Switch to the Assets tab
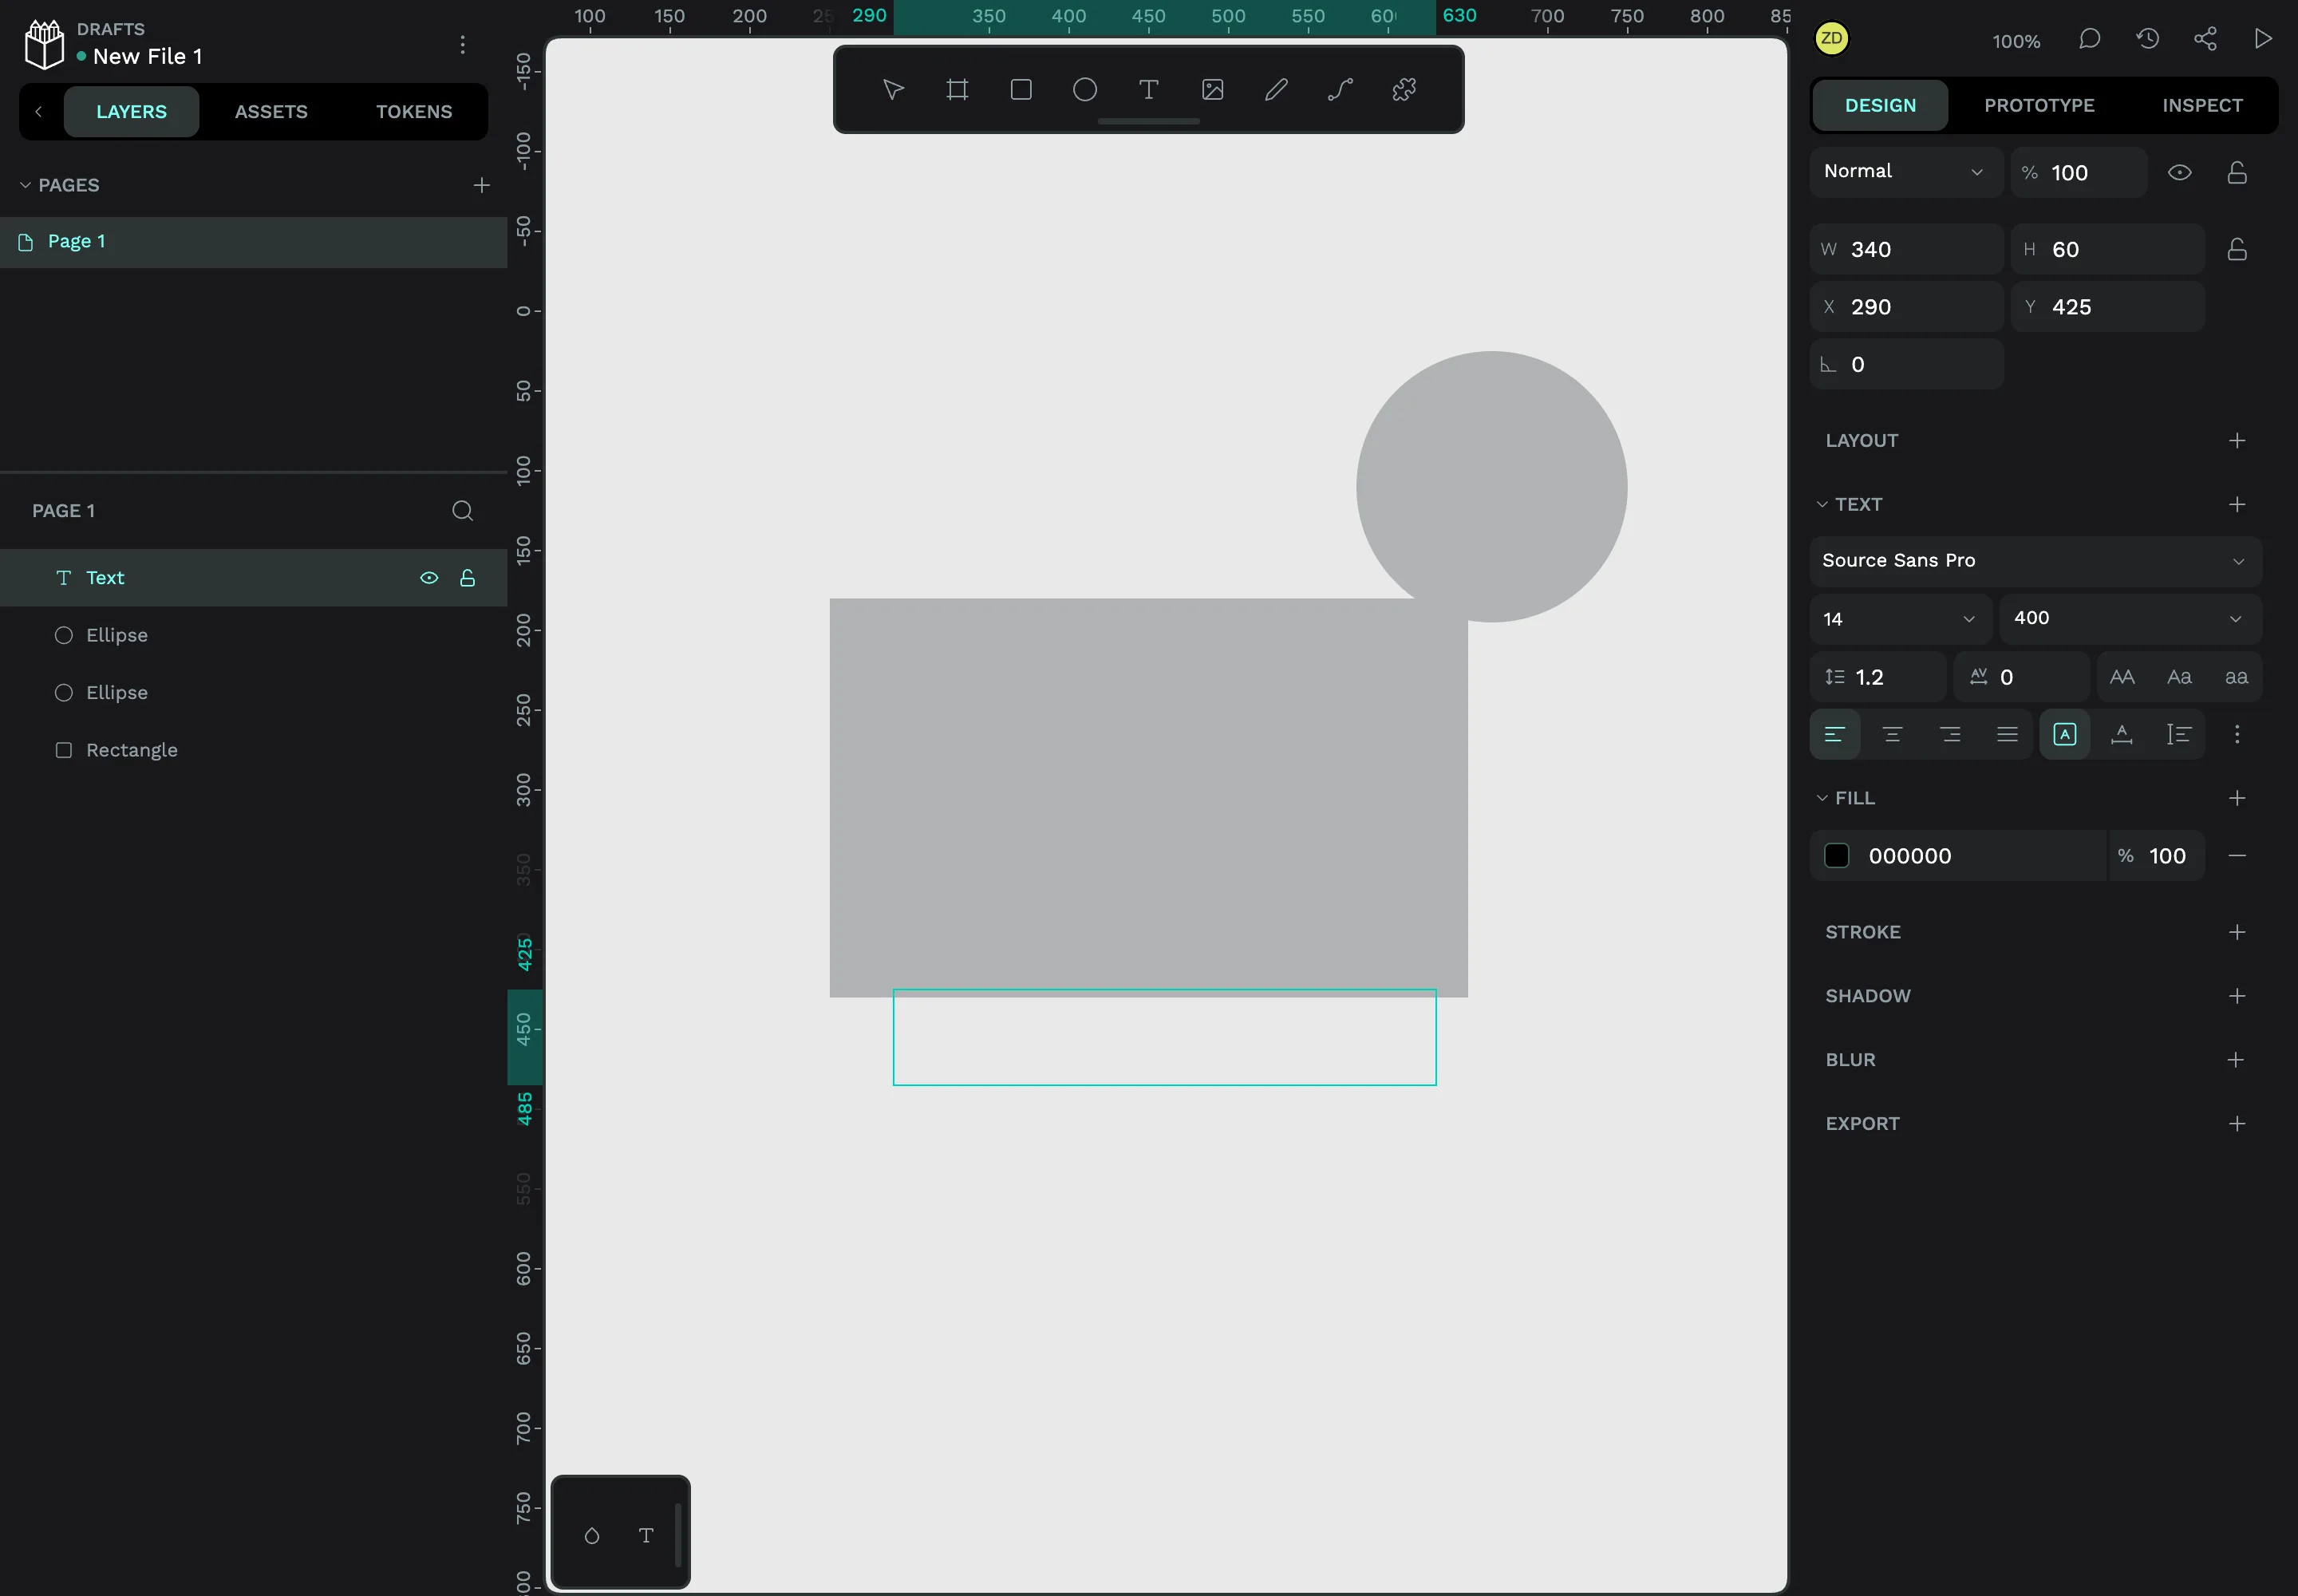Screen dimensions: 2298x1596 click(x=271, y=111)
